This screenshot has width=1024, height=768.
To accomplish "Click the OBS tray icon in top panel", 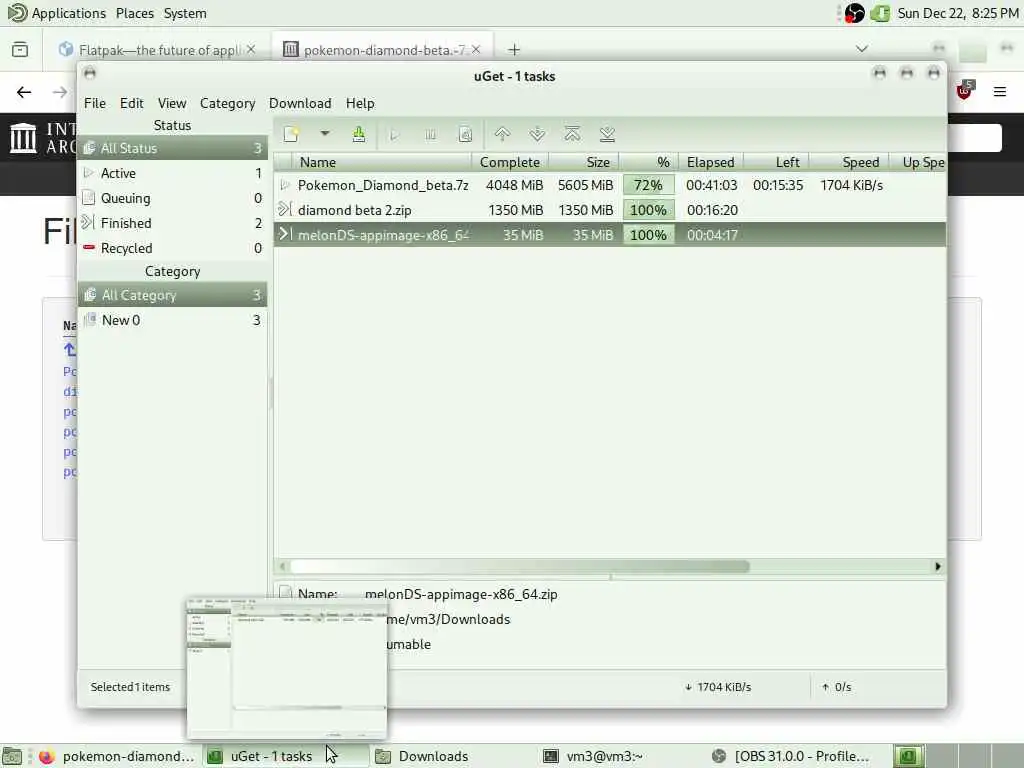I will coord(854,13).
